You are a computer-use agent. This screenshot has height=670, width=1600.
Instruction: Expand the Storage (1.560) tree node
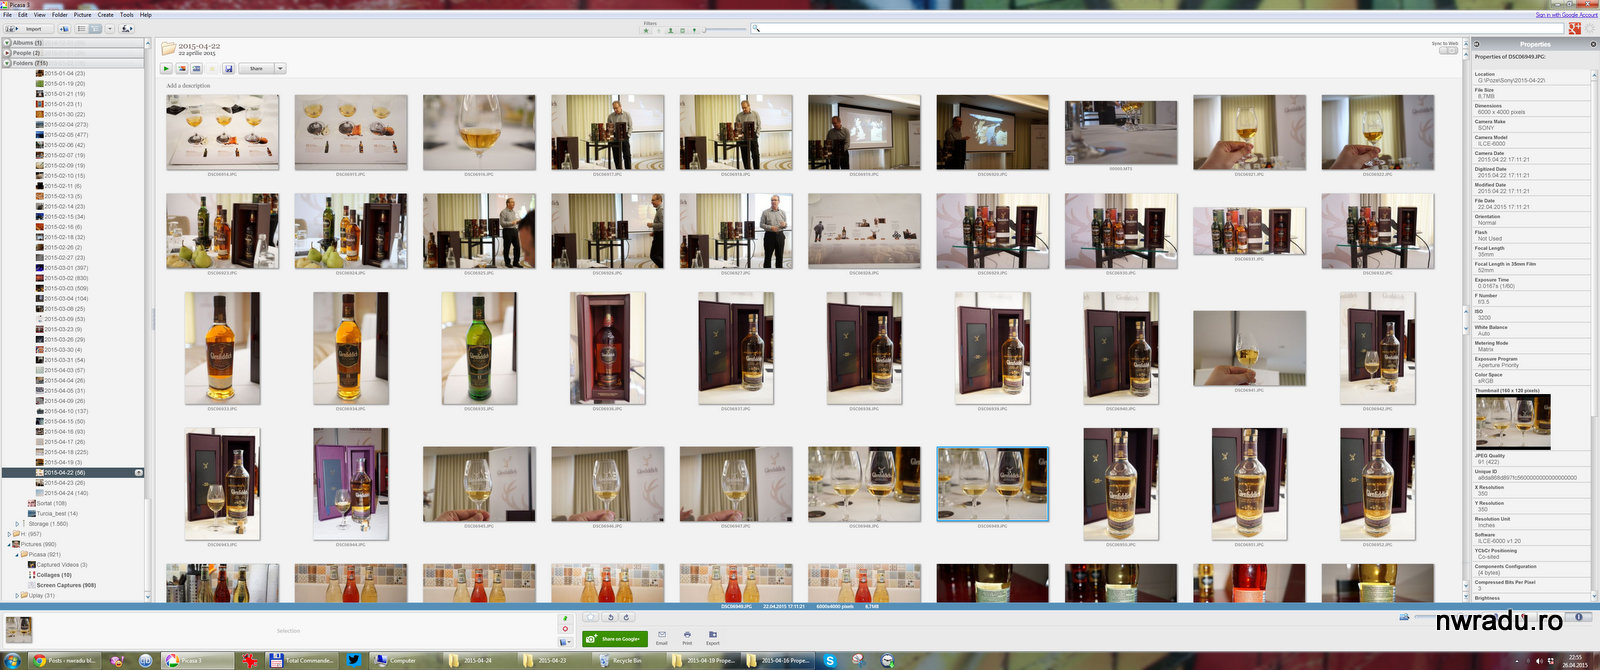click(17, 524)
